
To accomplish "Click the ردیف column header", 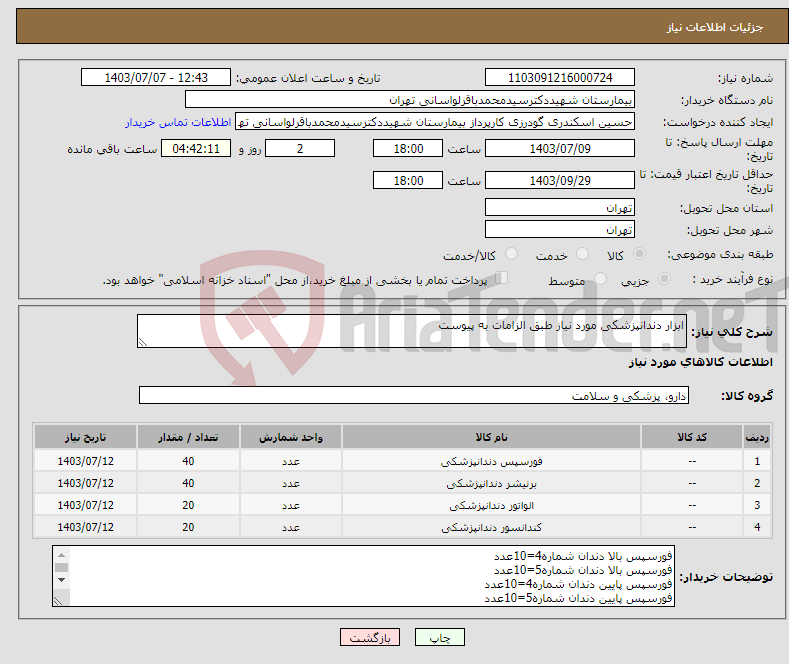I will (757, 437).
